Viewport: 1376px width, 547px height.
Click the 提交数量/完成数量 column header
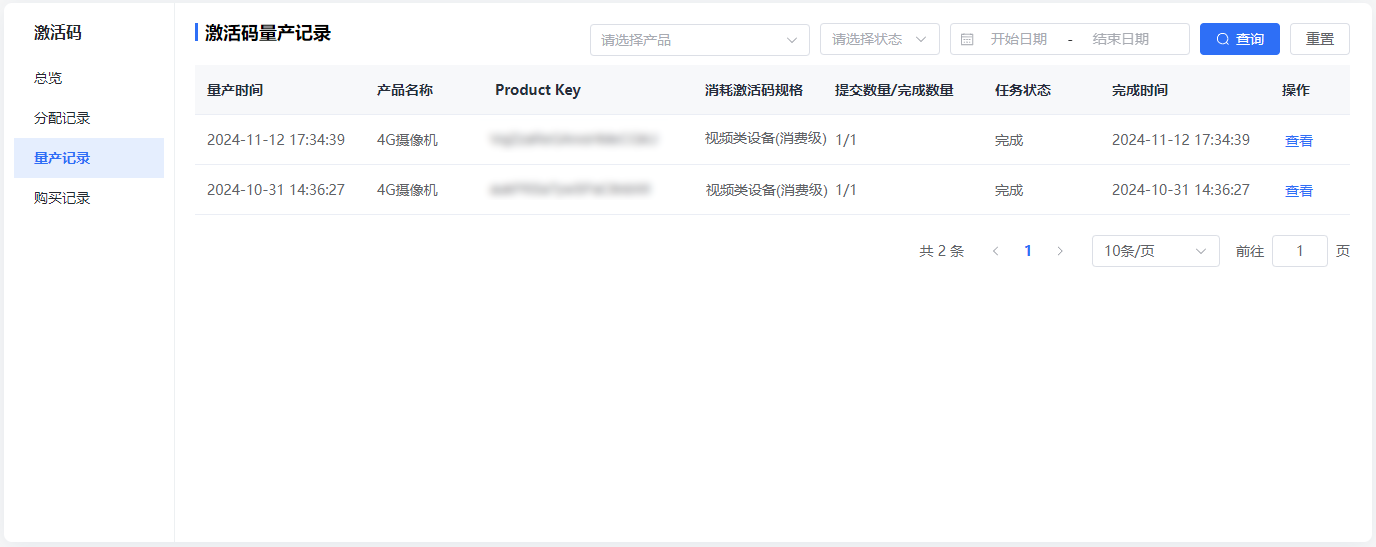(894, 90)
